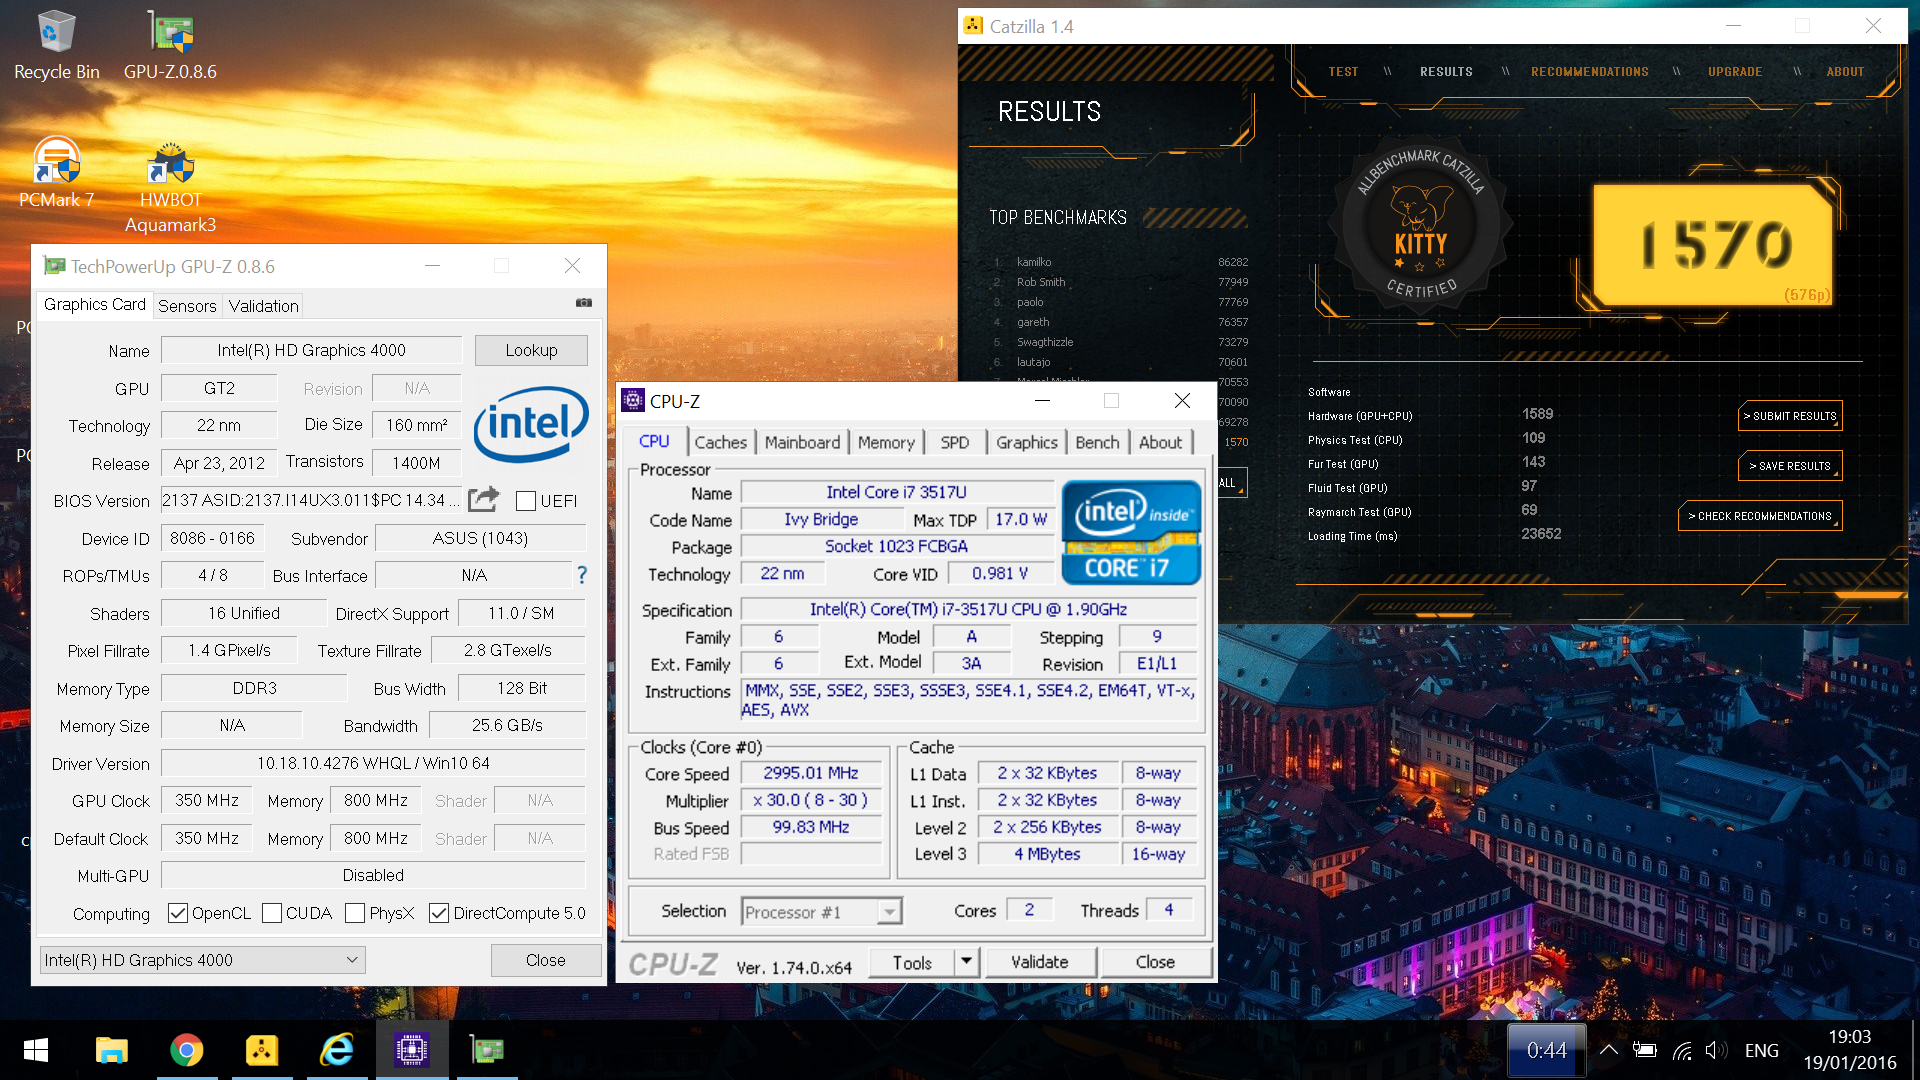Open the Recycle Bin desktop icon
This screenshot has height=1080, width=1920.
tap(56, 45)
